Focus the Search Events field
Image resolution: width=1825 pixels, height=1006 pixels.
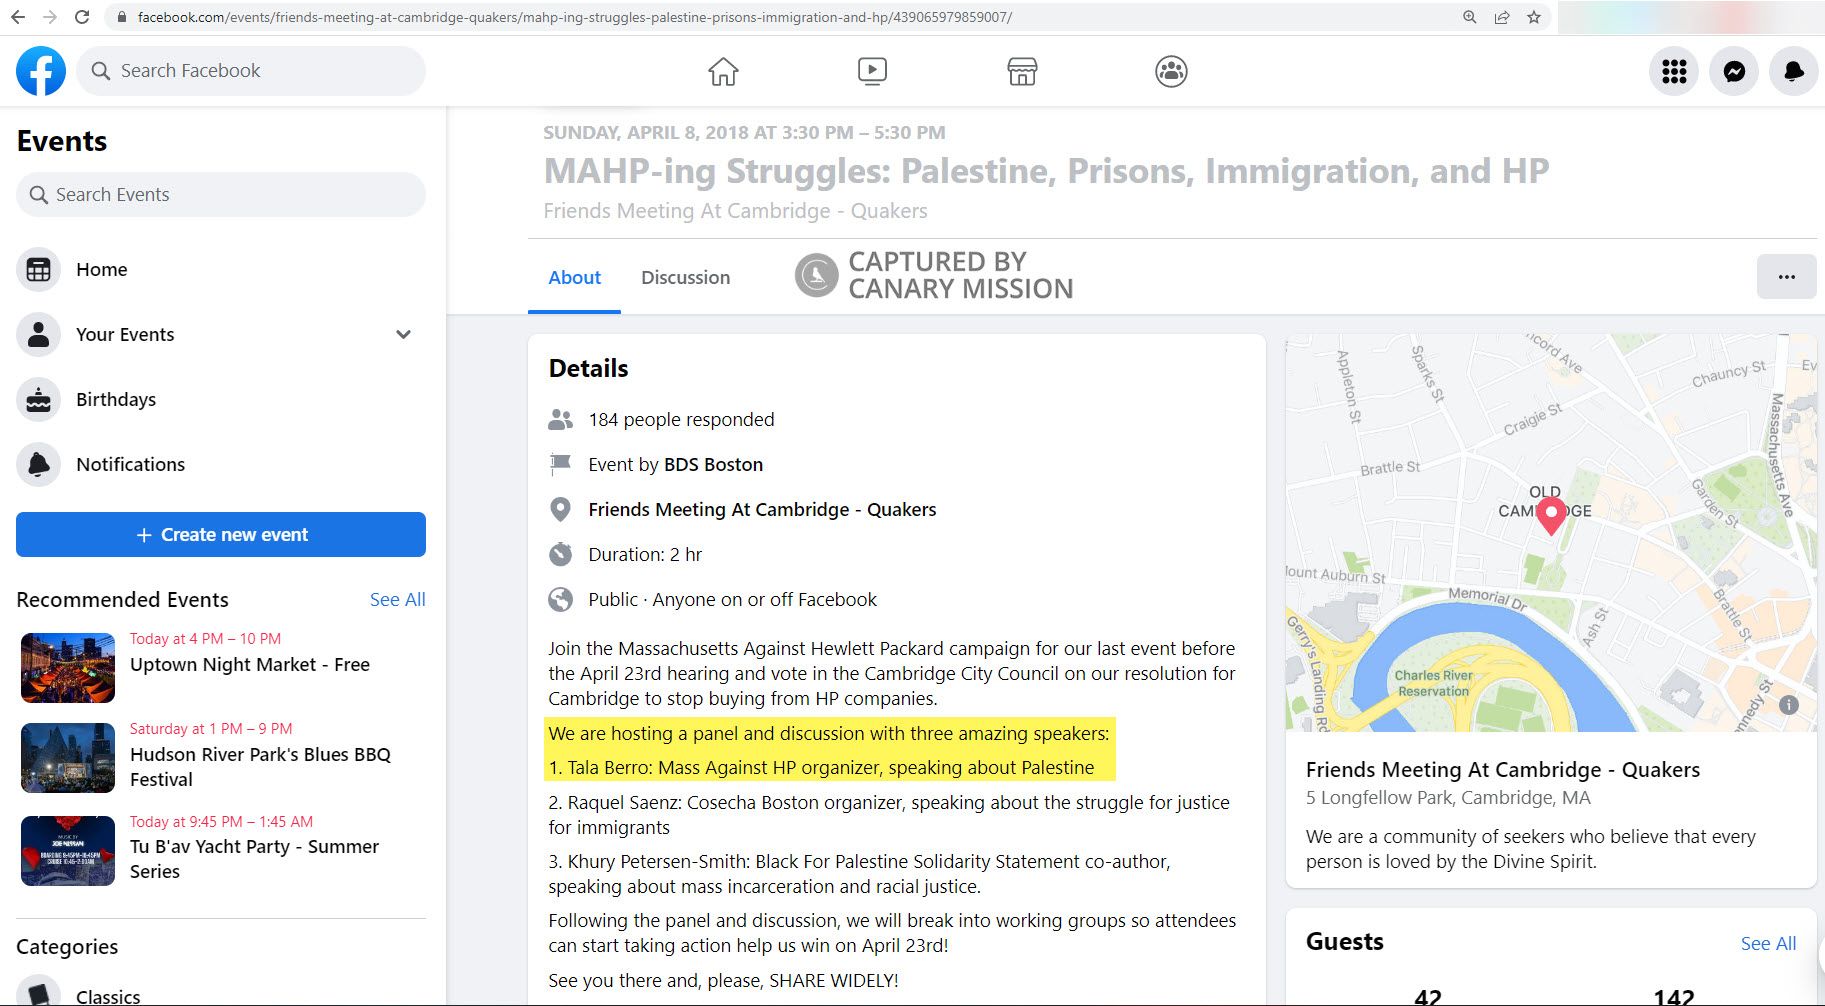pos(221,195)
